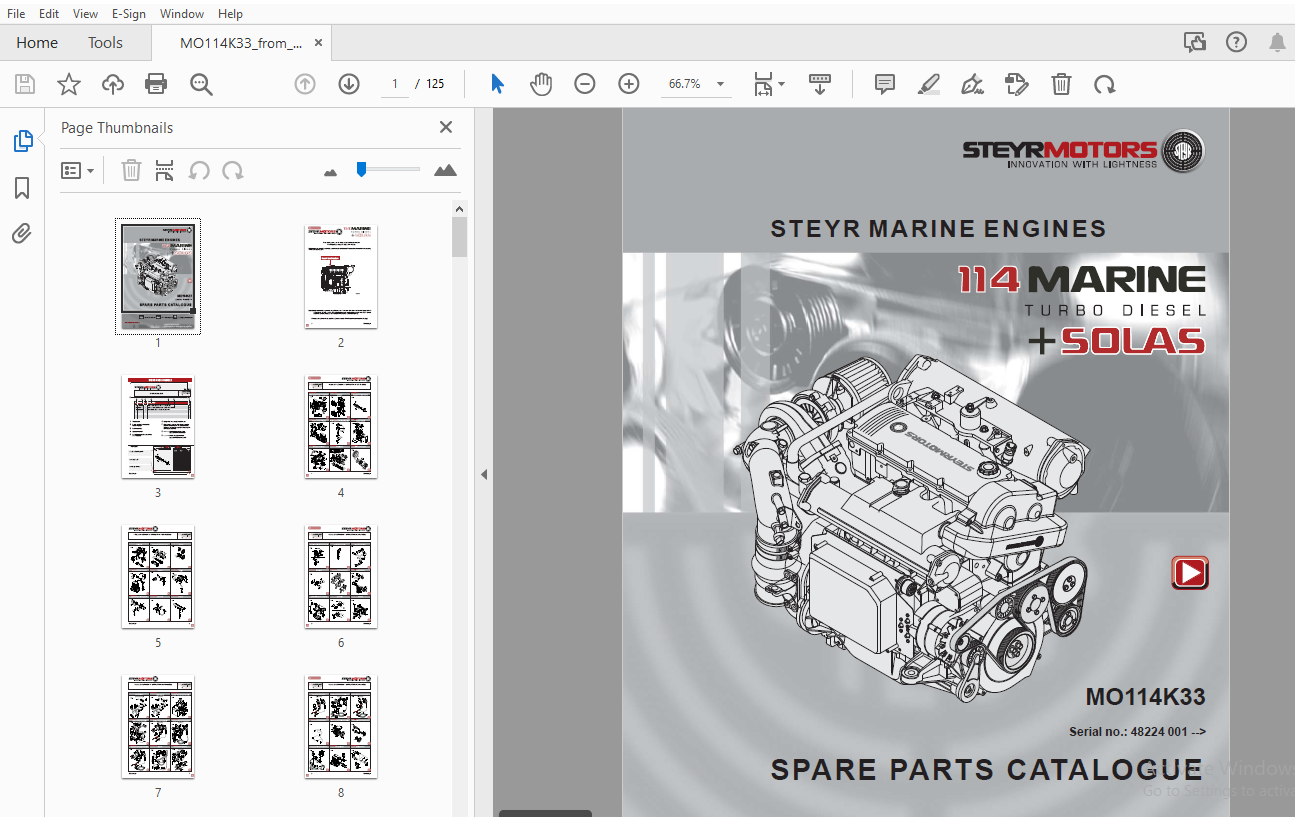This screenshot has width=1295, height=817.
Task: Click the stamp tool icon
Action: [1017, 84]
